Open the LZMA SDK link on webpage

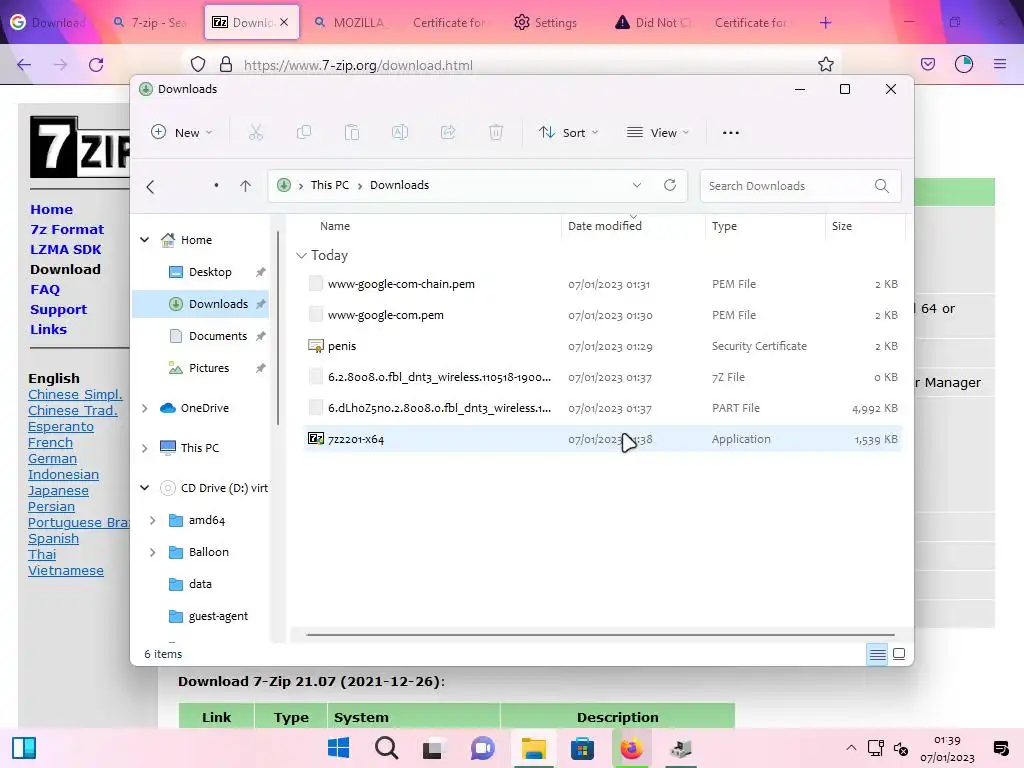(x=65, y=249)
